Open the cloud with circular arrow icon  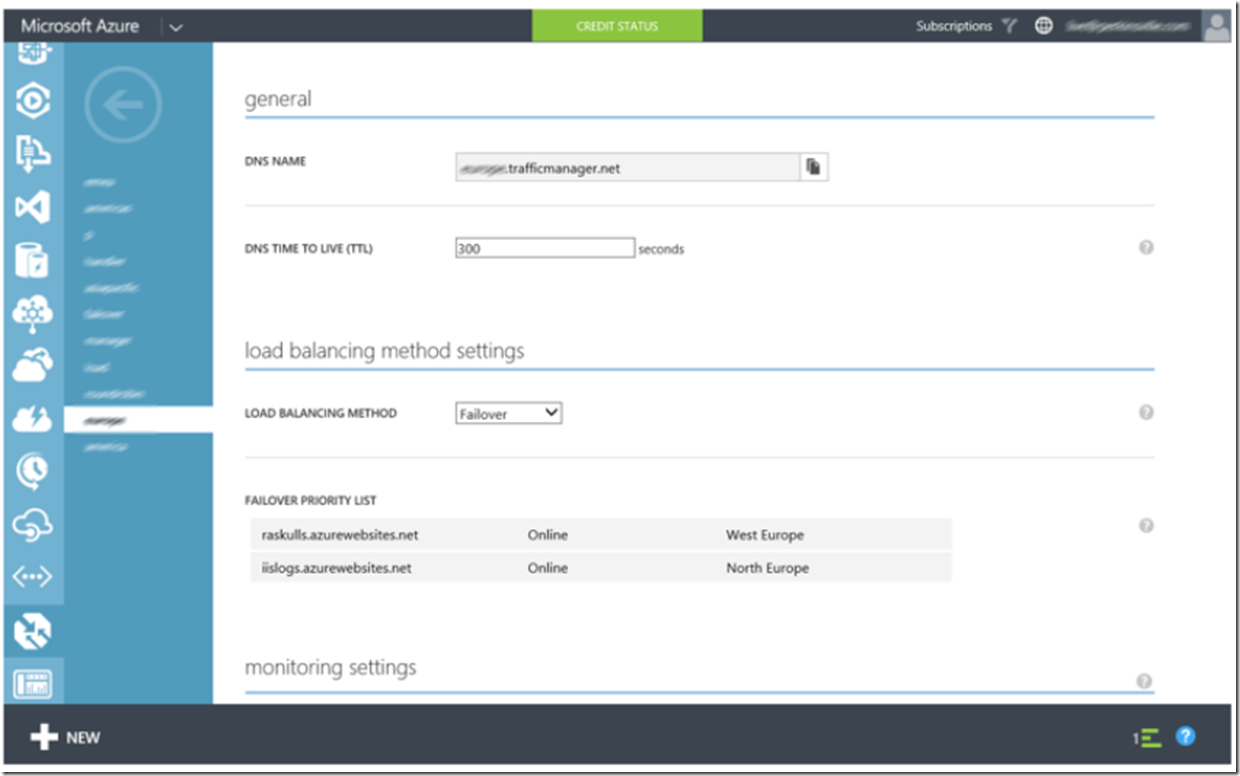(32, 524)
